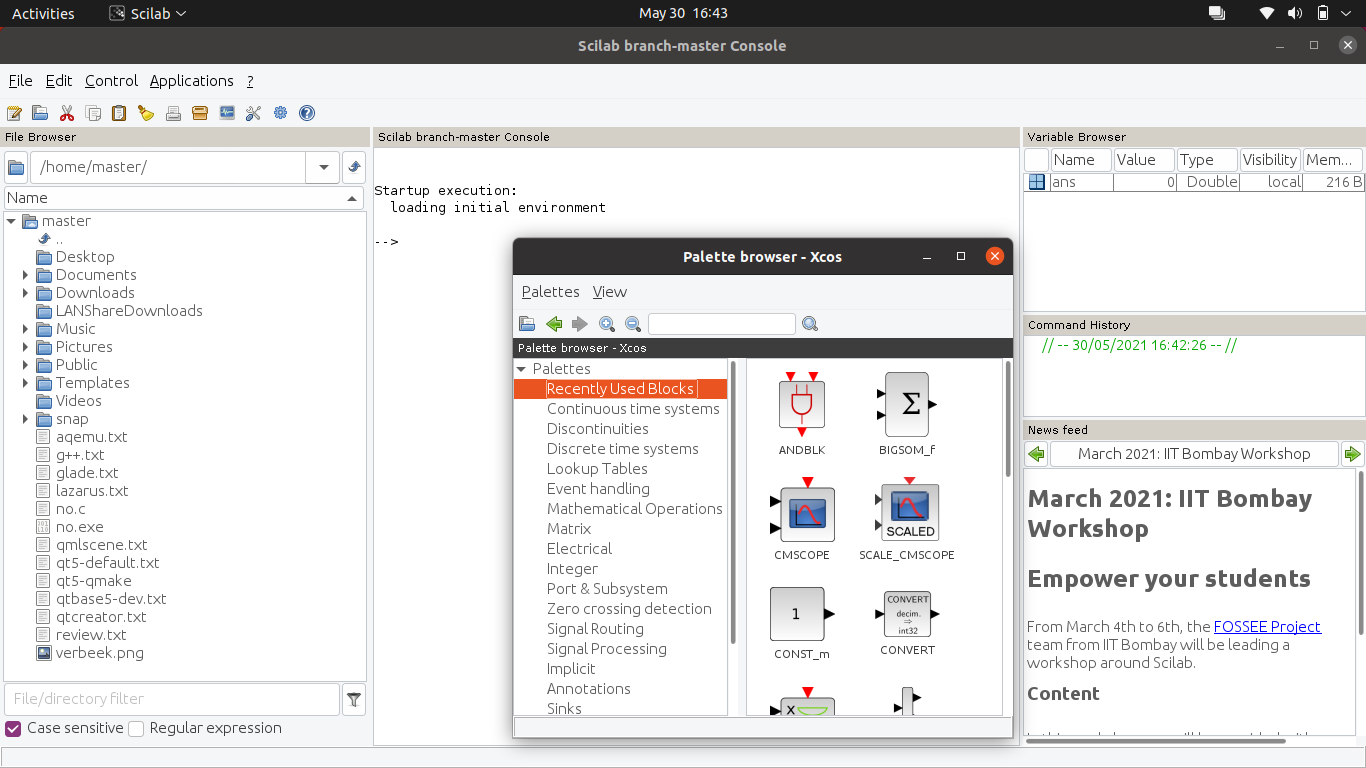Select Mathematical Operations palette
The image size is (1366, 768).
tap(634, 509)
